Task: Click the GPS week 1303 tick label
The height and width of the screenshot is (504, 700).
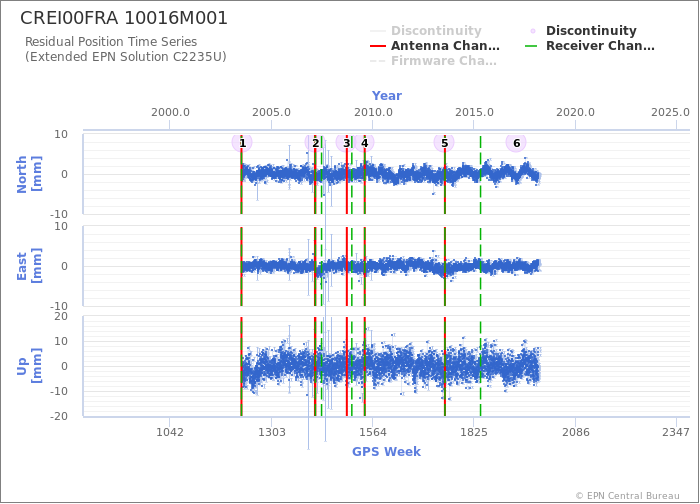Action: 271,432
